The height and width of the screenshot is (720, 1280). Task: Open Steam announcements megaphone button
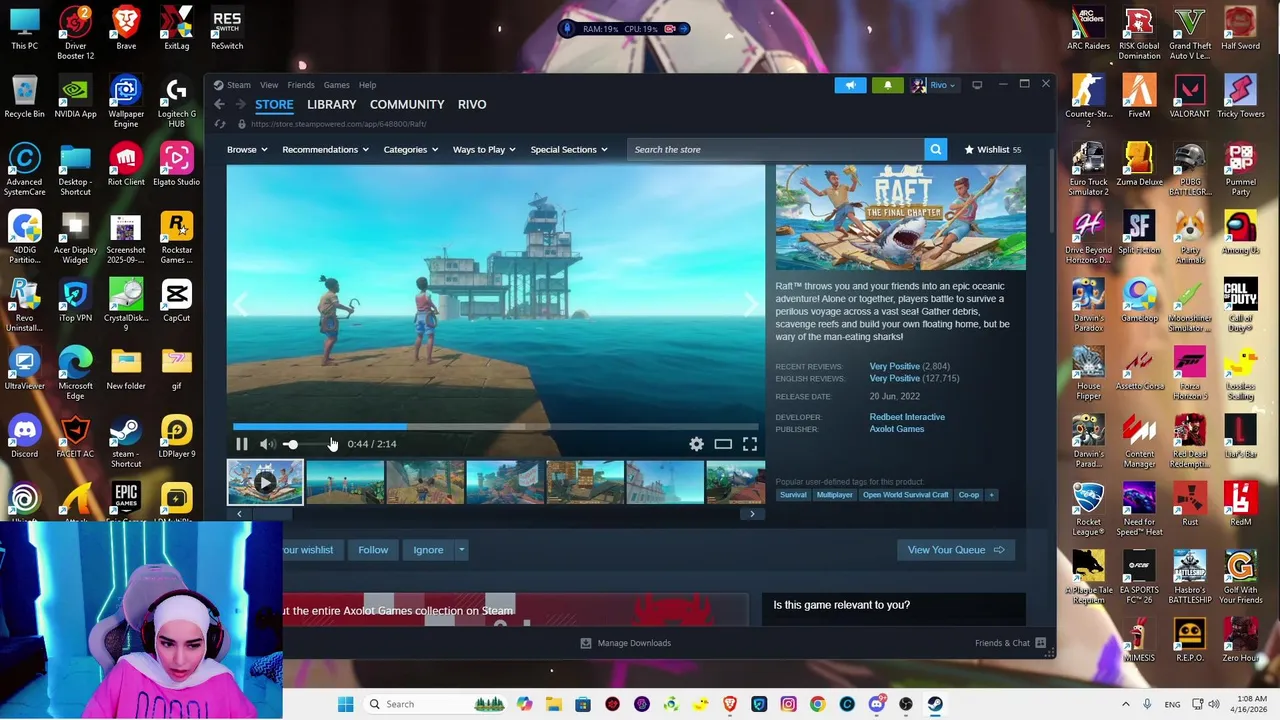[x=850, y=85]
